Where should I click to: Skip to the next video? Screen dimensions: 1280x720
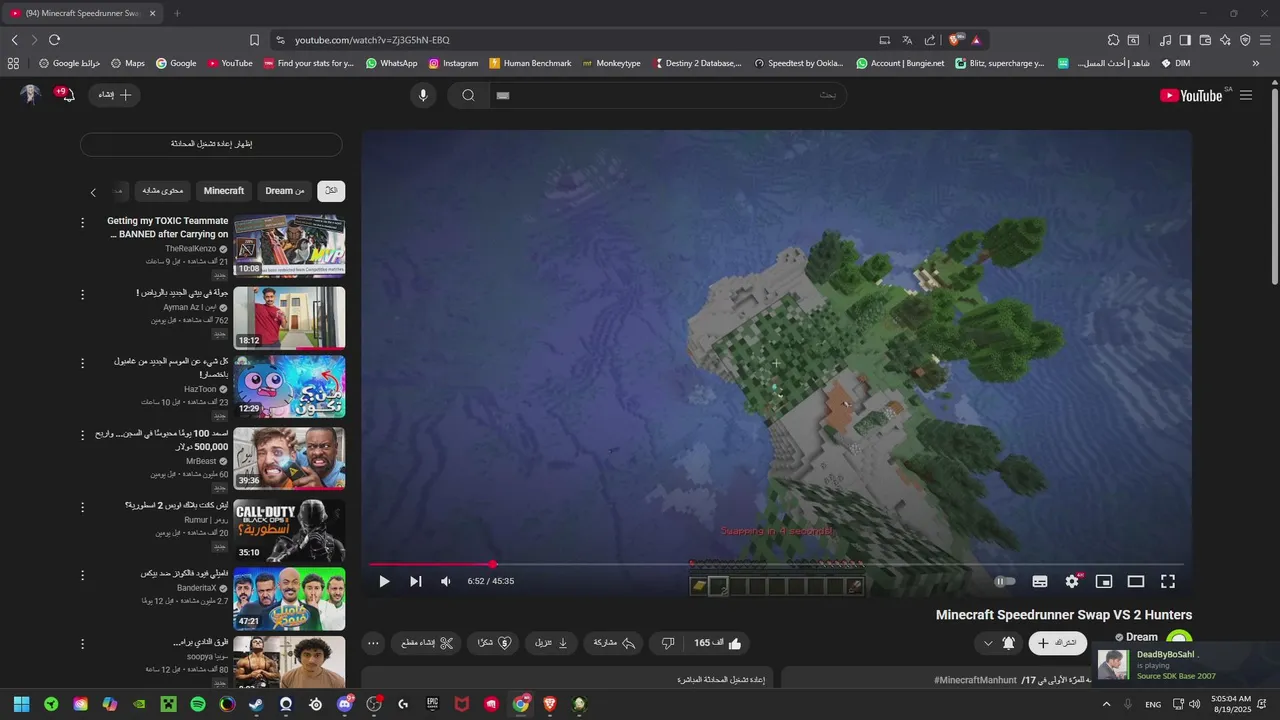(416, 581)
